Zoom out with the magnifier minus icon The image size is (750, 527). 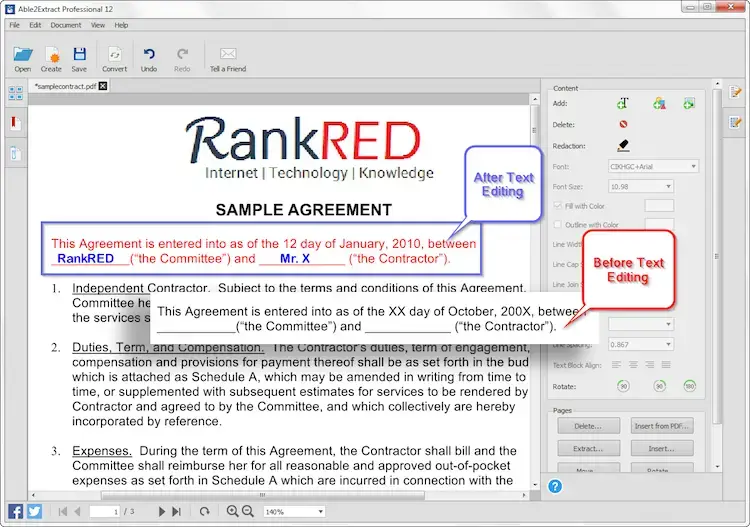[248, 511]
